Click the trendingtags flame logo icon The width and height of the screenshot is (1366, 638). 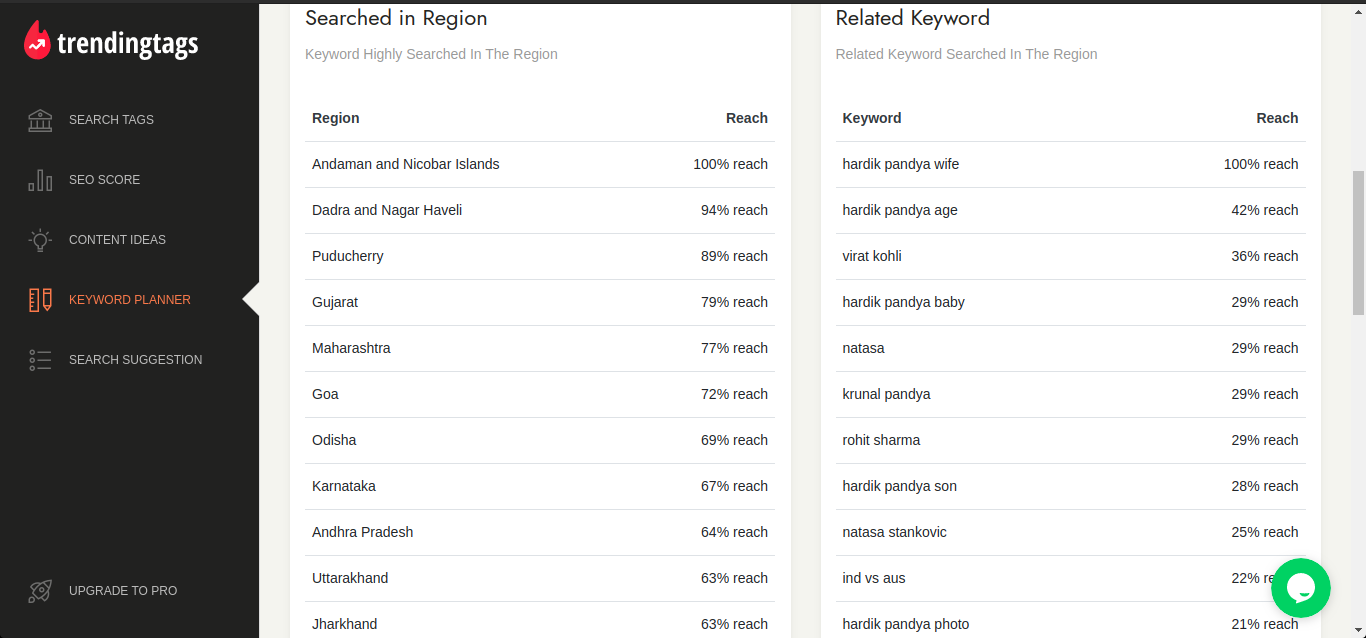click(x=37, y=40)
